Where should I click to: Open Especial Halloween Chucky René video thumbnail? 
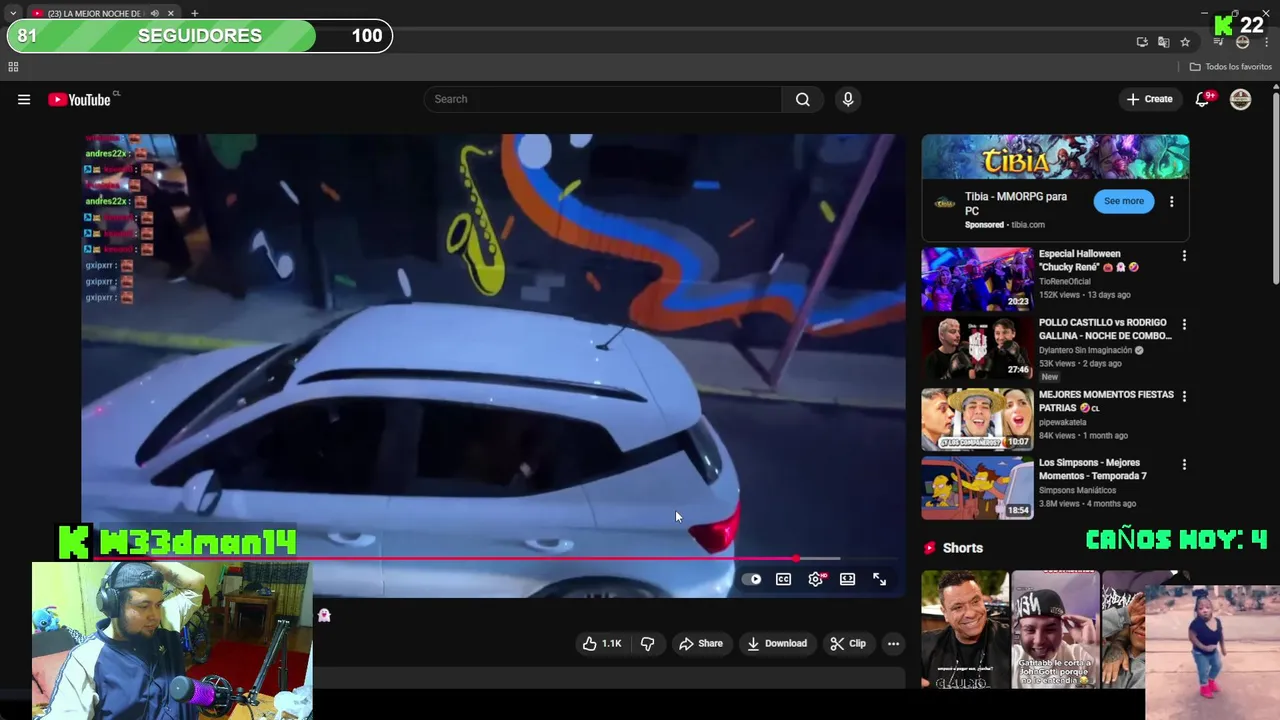click(977, 279)
